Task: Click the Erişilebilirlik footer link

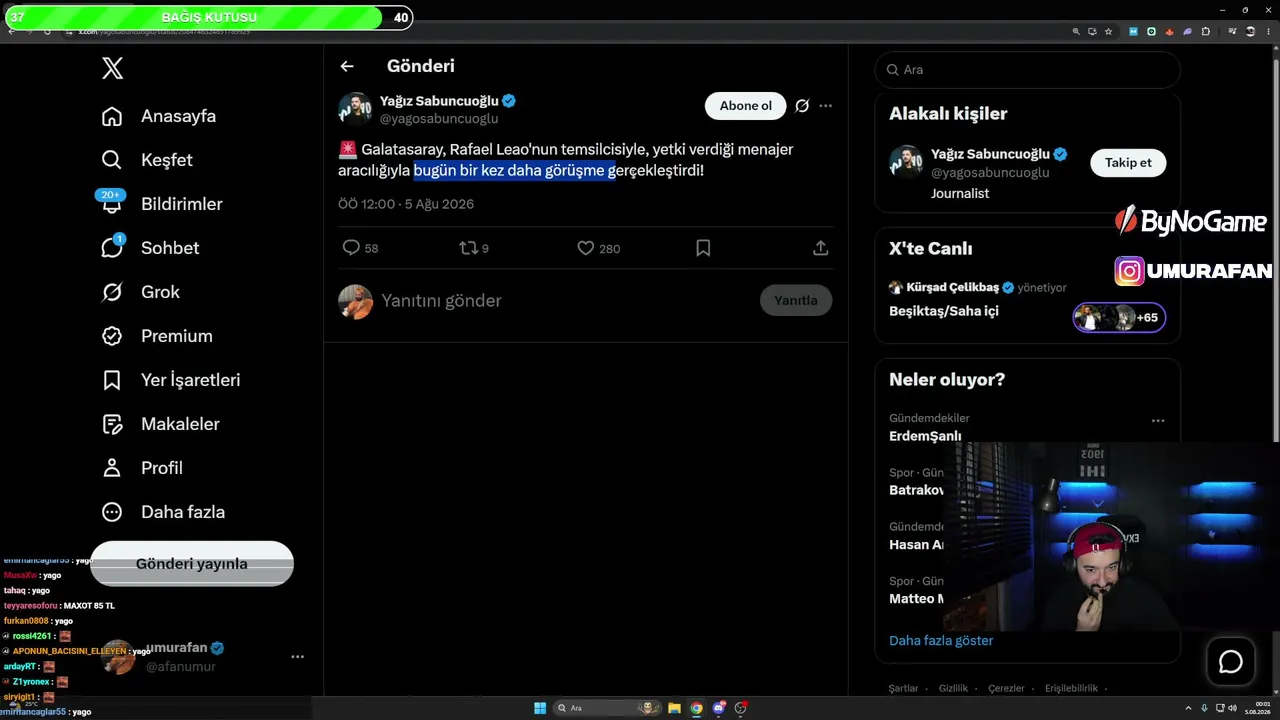Action: [x=1071, y=688]
